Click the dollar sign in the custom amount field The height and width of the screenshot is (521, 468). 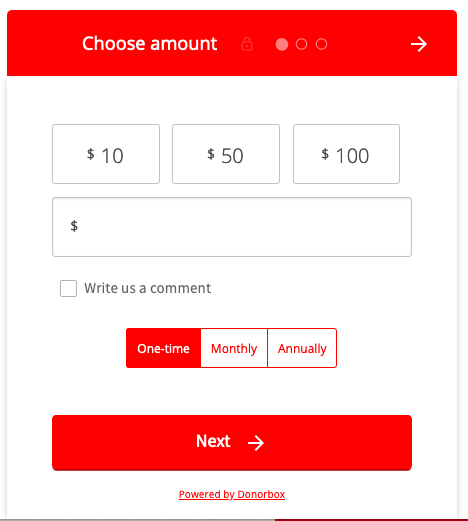[74, 226]
